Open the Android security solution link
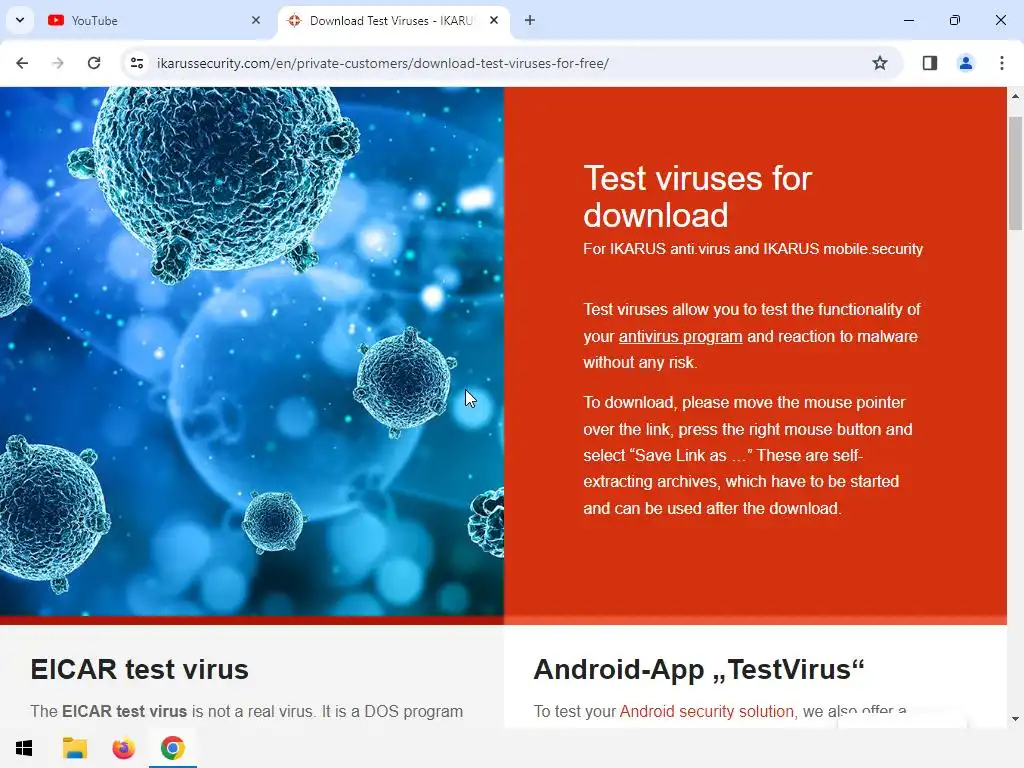 coord(707,711)
